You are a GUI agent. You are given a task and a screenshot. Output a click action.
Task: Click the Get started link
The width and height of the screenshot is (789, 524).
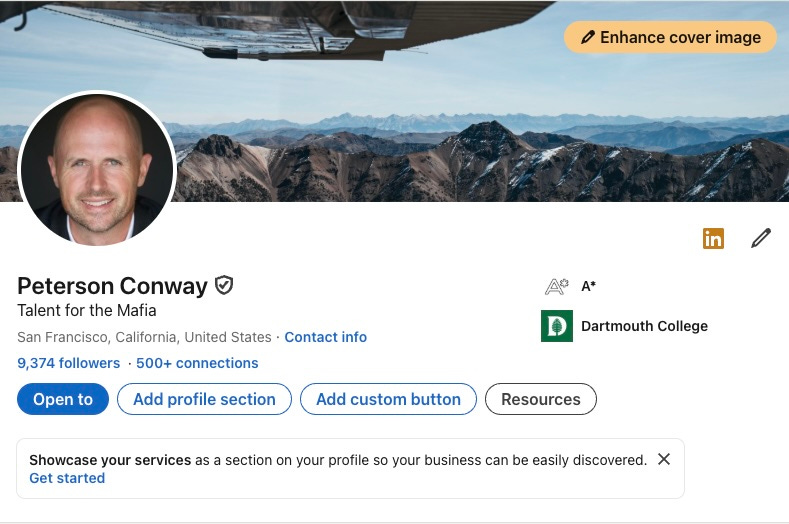(67, 478)
